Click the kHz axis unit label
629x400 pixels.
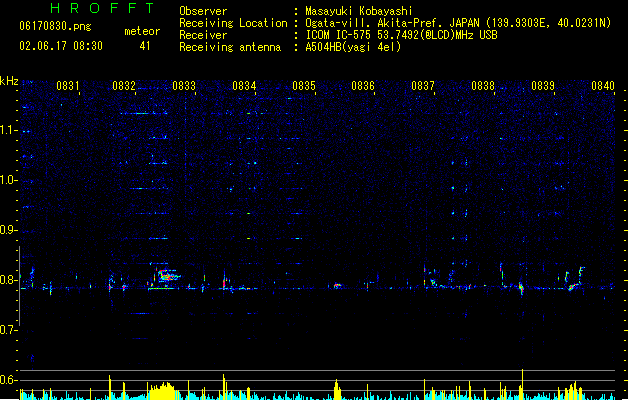tap(9, 81)
